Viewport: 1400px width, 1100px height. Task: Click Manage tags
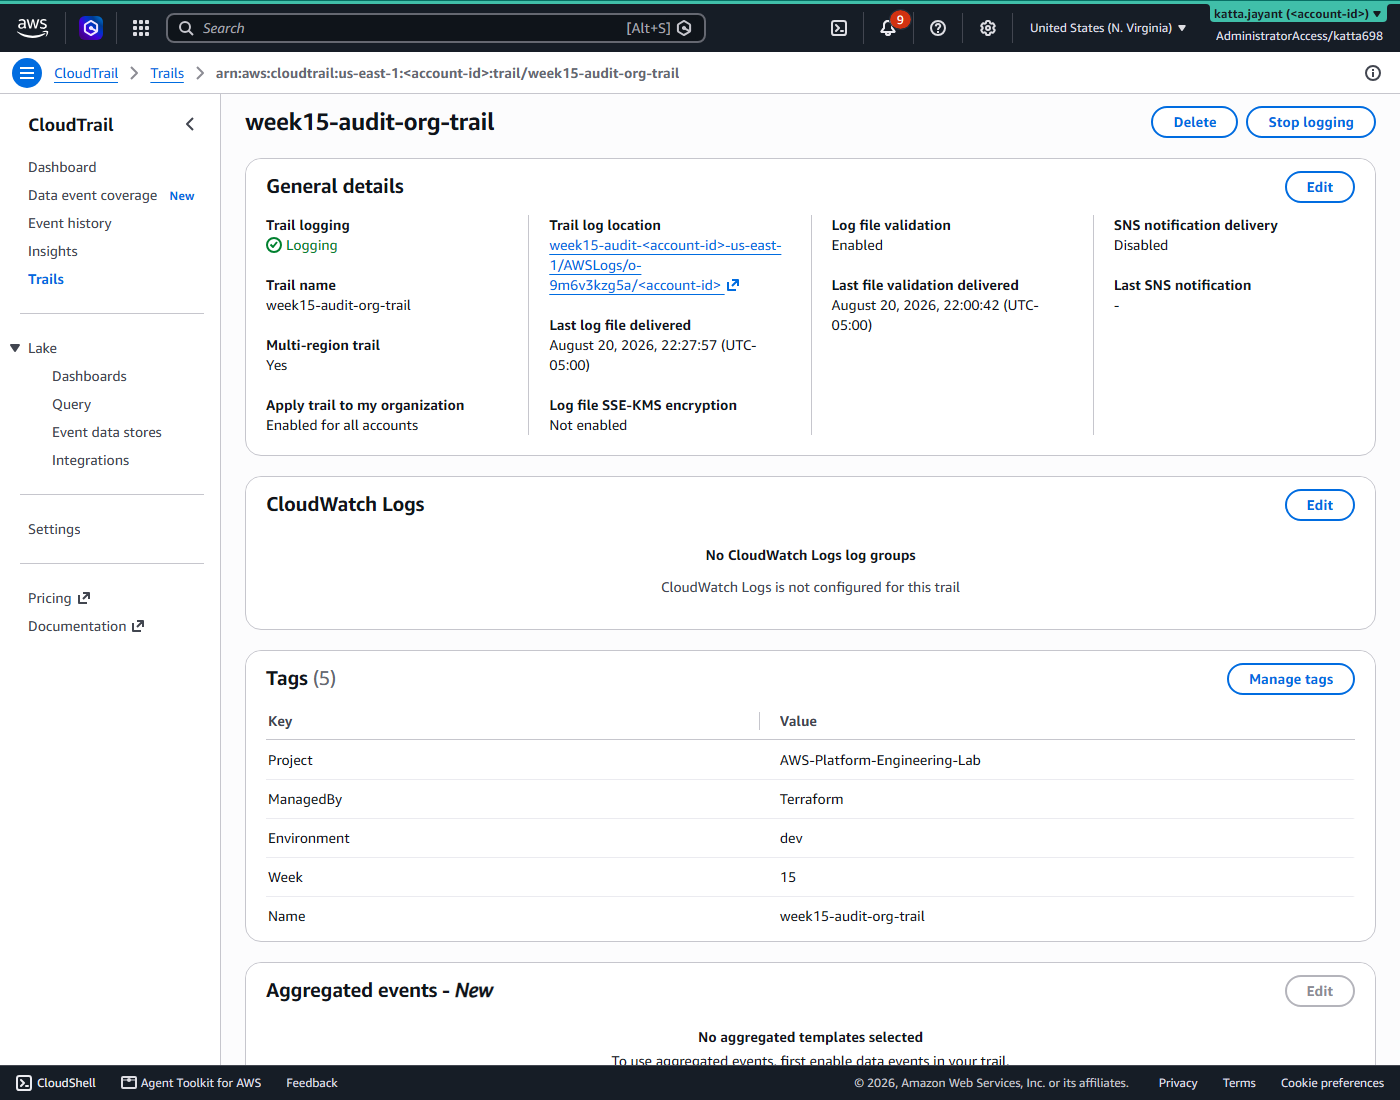point(1290,679)
